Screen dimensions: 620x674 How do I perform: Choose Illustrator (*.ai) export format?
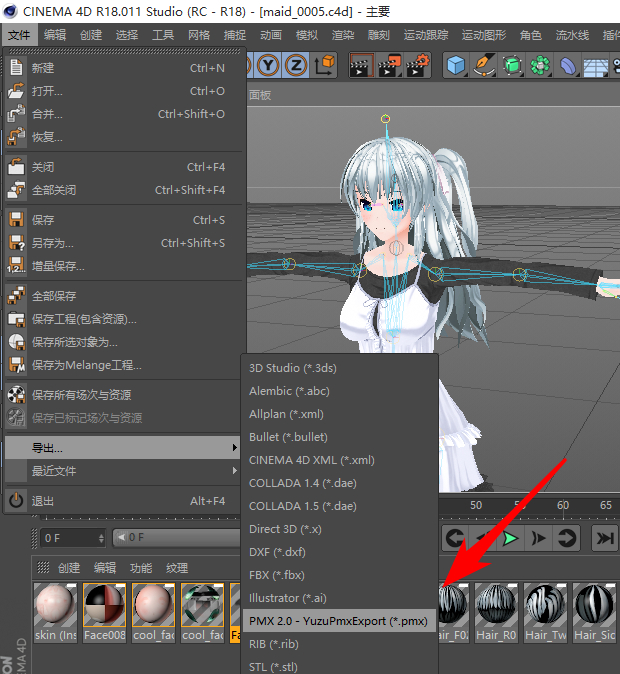coord(340,598)
